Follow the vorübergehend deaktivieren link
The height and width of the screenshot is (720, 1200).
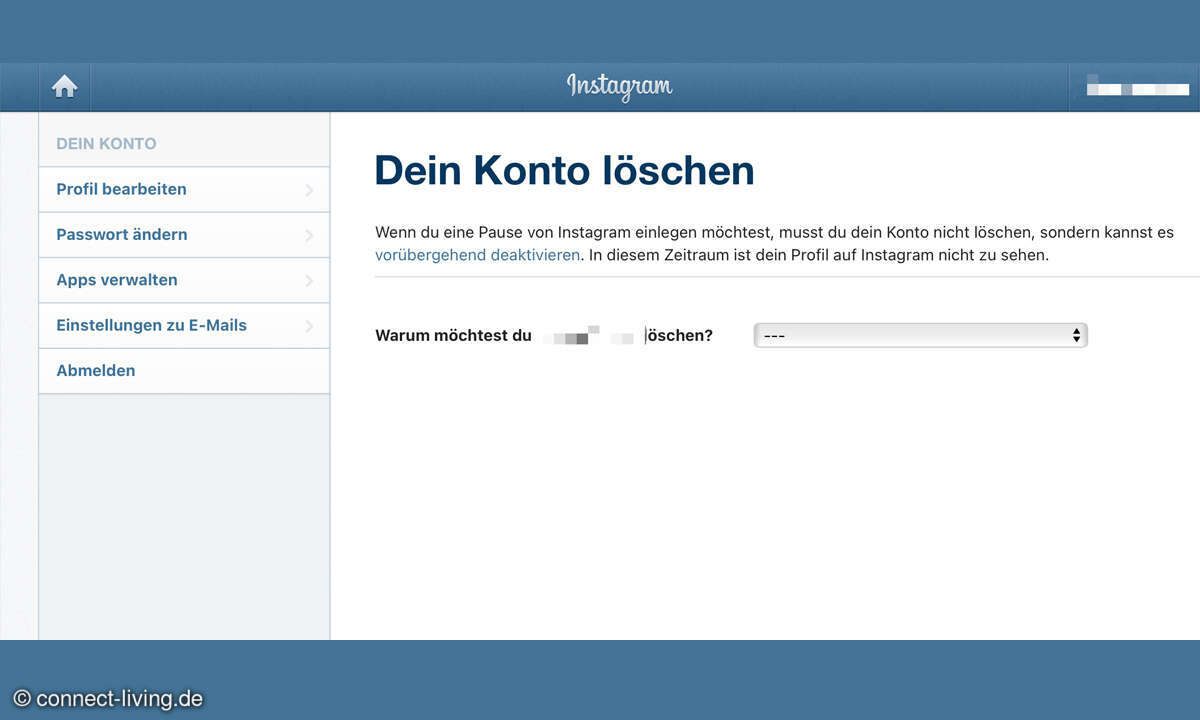[477, 255]
